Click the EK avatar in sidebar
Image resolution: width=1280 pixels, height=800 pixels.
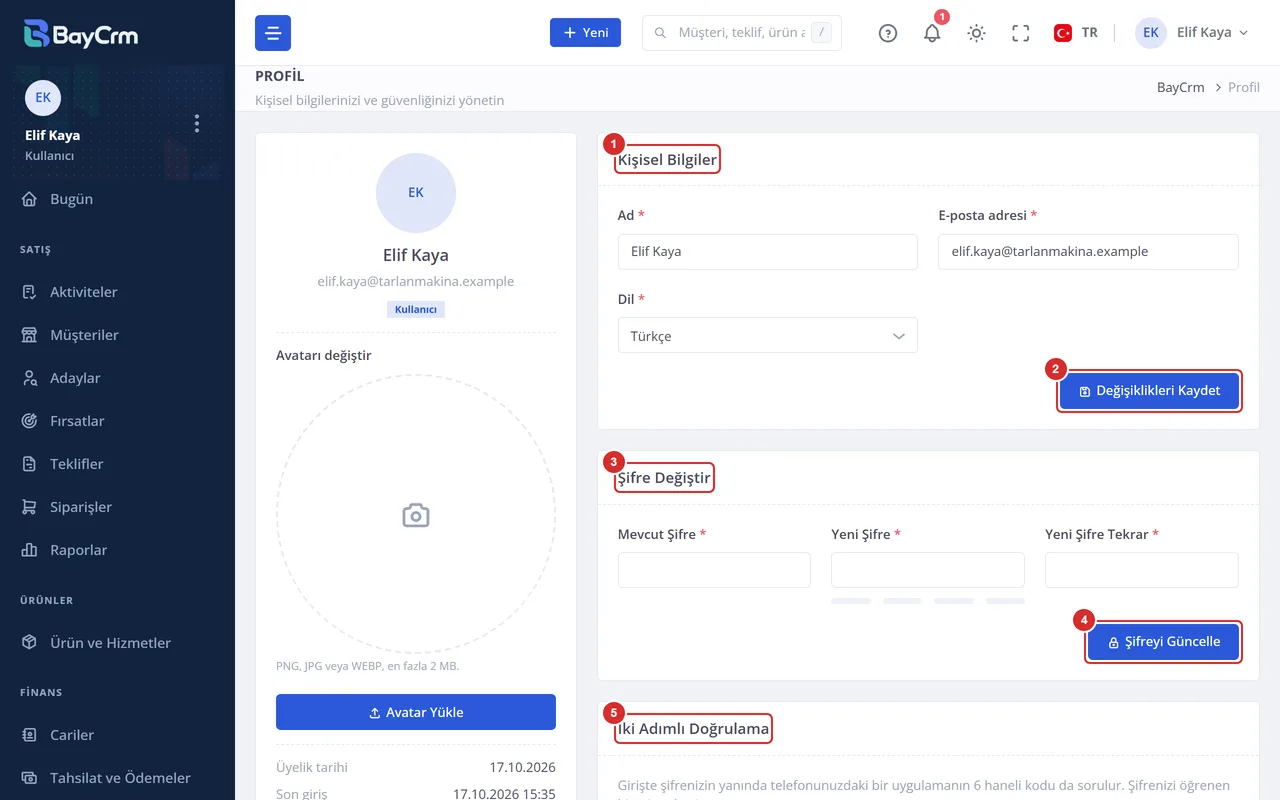tap(43, 98)
